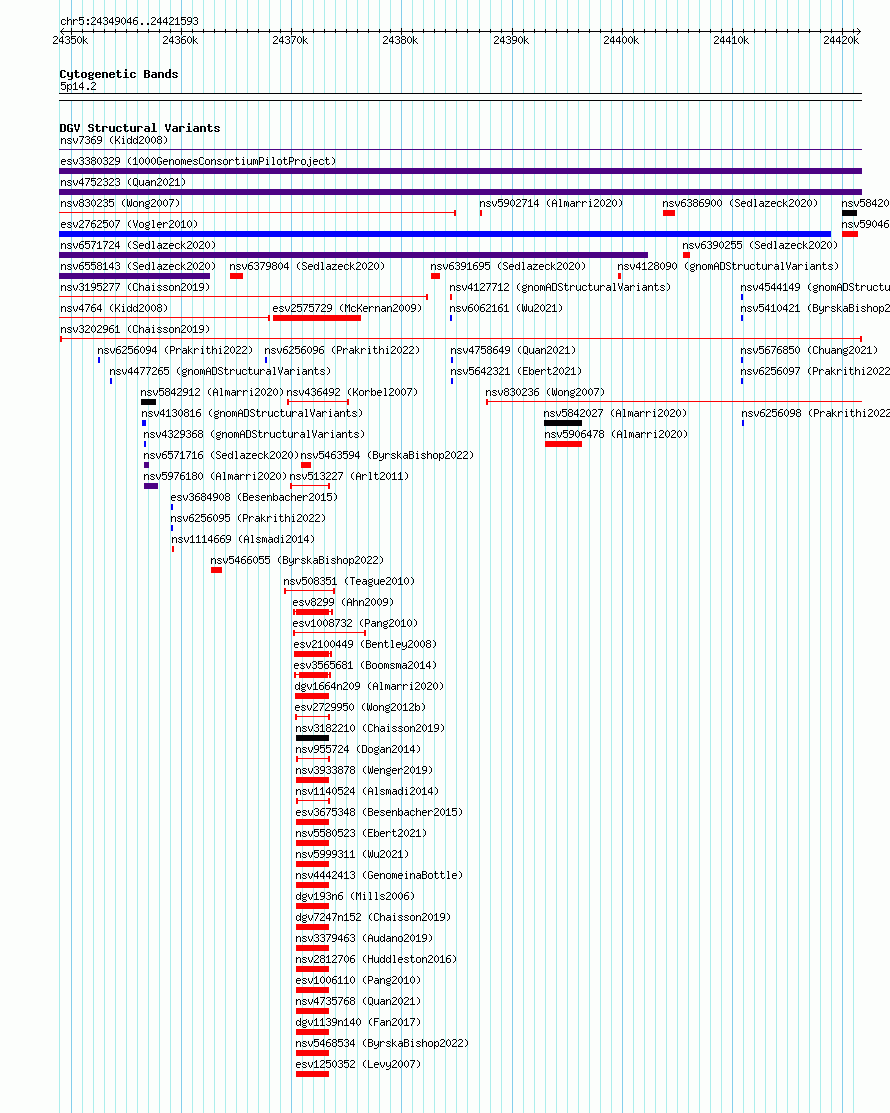Select the nsv5842912 (Almarri2020) label
Image resolution: width=890 pixels, height=1113 pixels.
(x=211, y=393)
